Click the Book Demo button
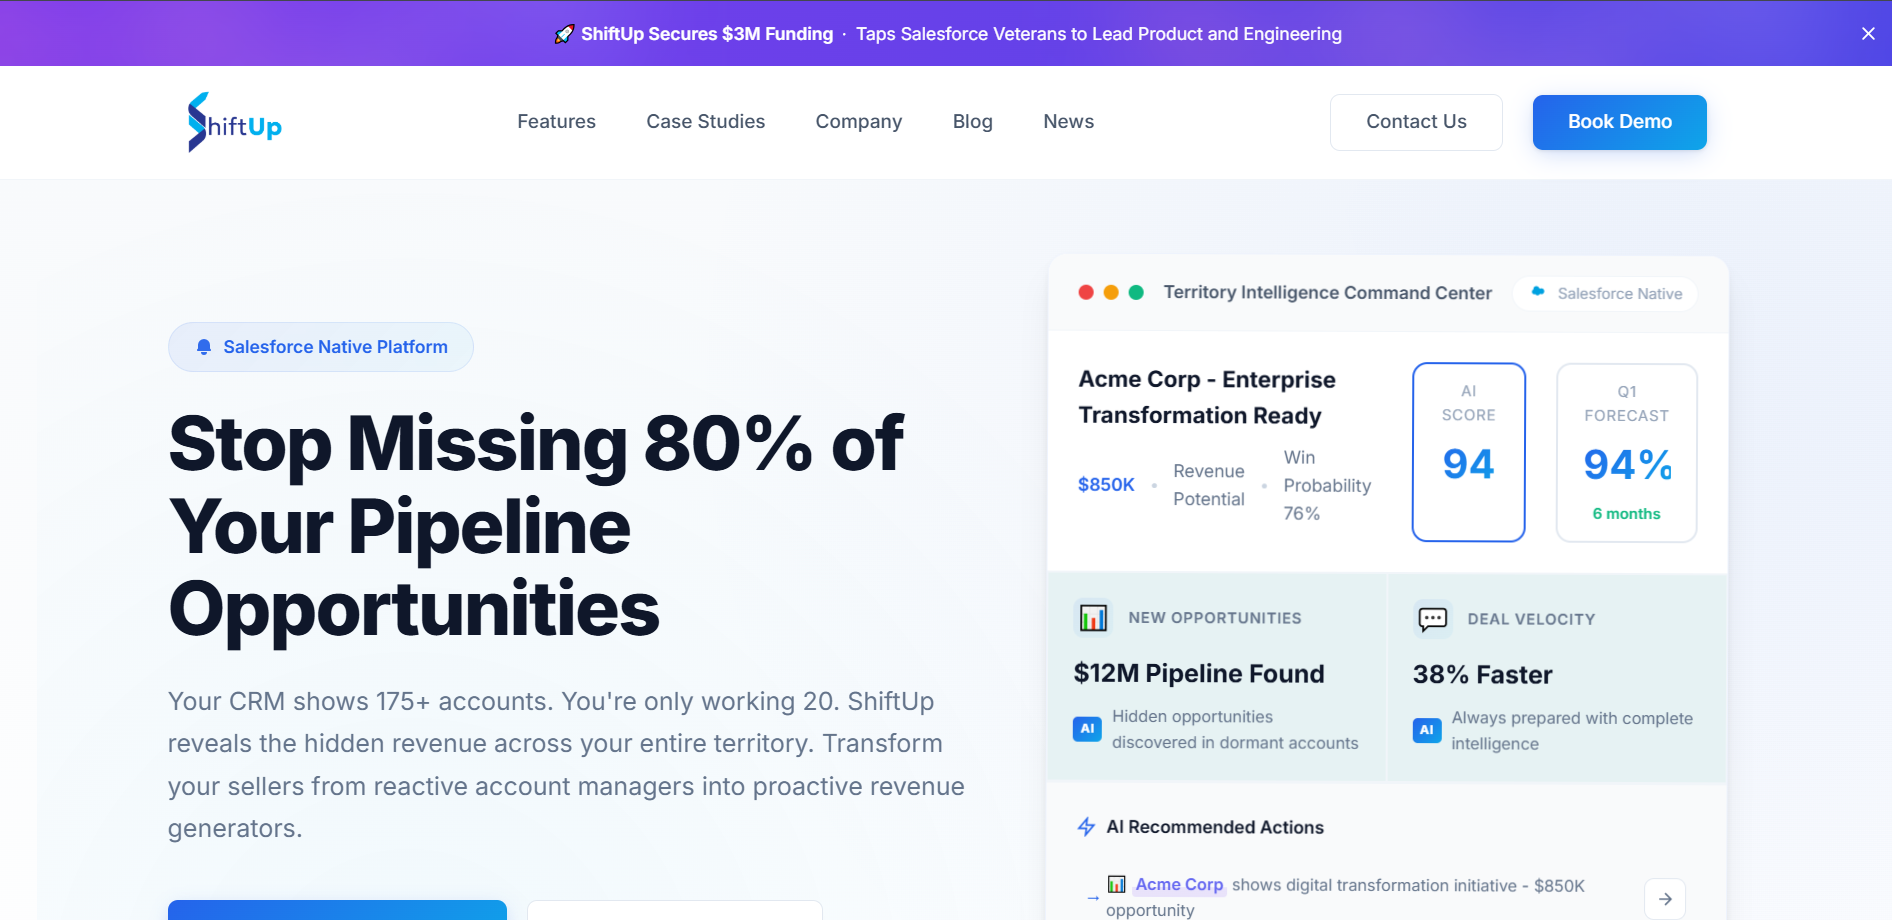This screenshot has width=1892, height=920. (x=1619, y=122)
